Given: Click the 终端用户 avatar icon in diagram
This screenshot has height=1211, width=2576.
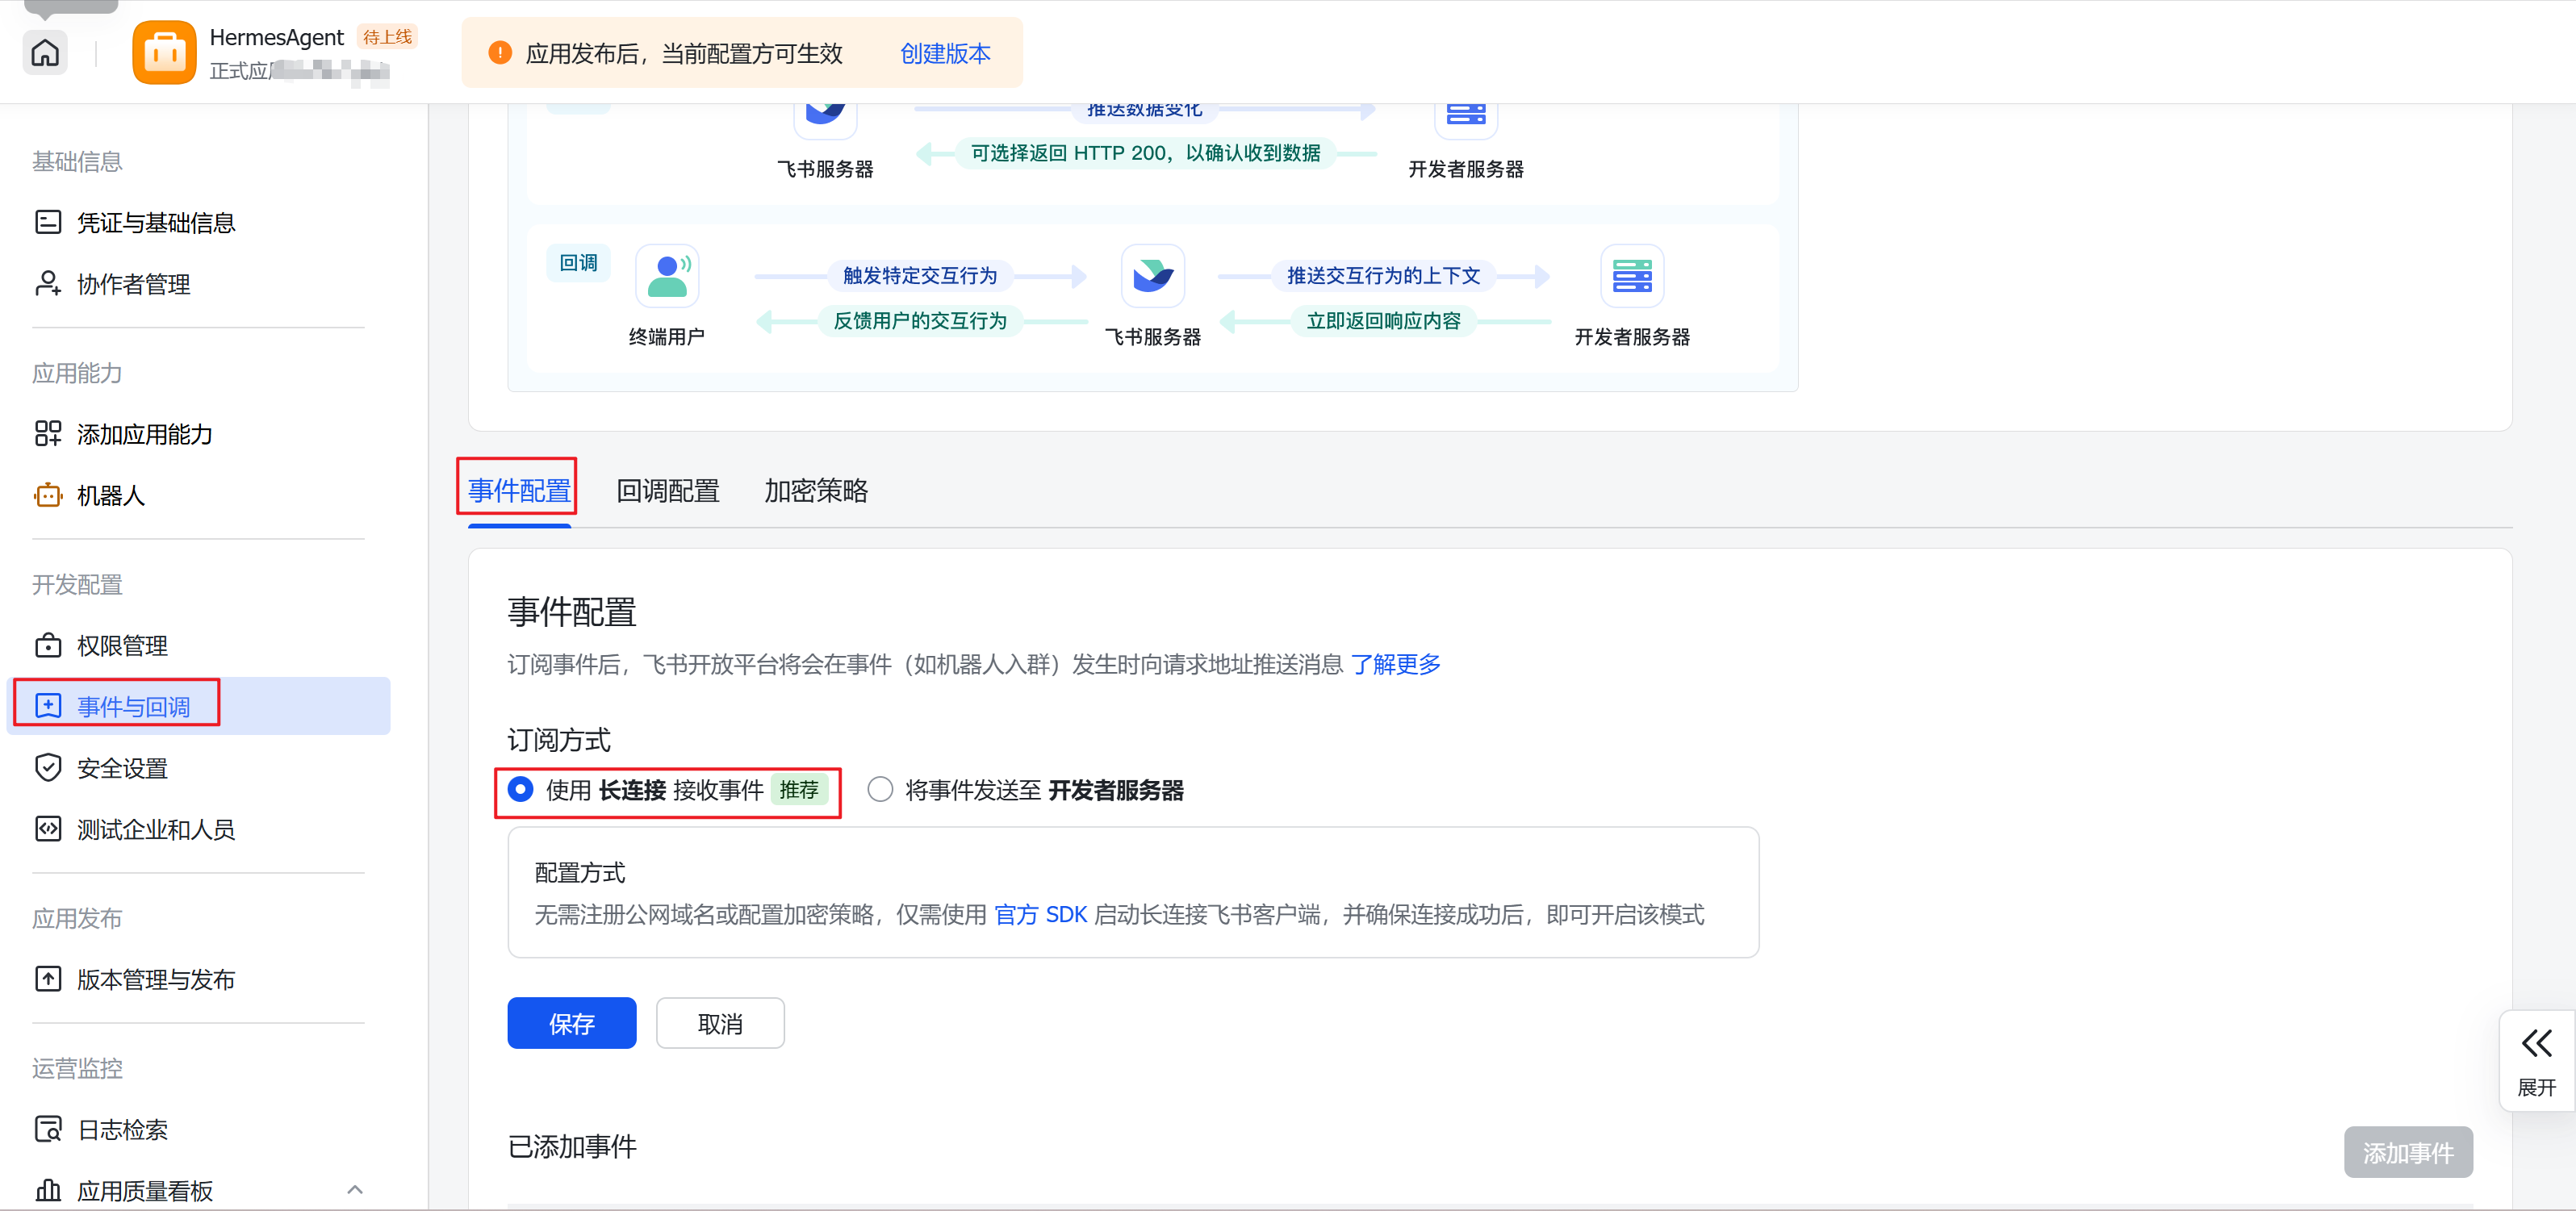Looking at the screenshot, I should click(x=667, y=276).
